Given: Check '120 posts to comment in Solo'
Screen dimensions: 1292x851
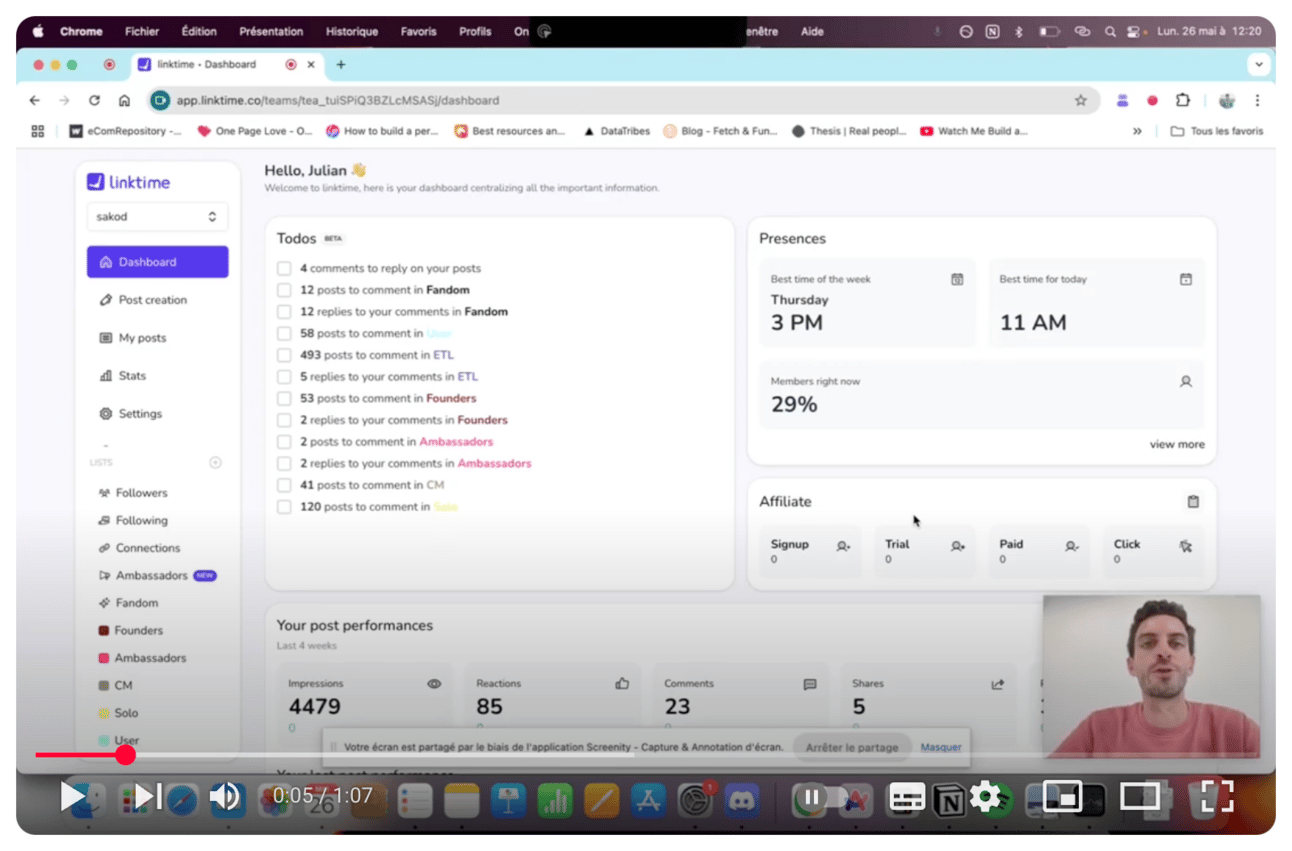Looking at the screenshot, I should (284, 507).
